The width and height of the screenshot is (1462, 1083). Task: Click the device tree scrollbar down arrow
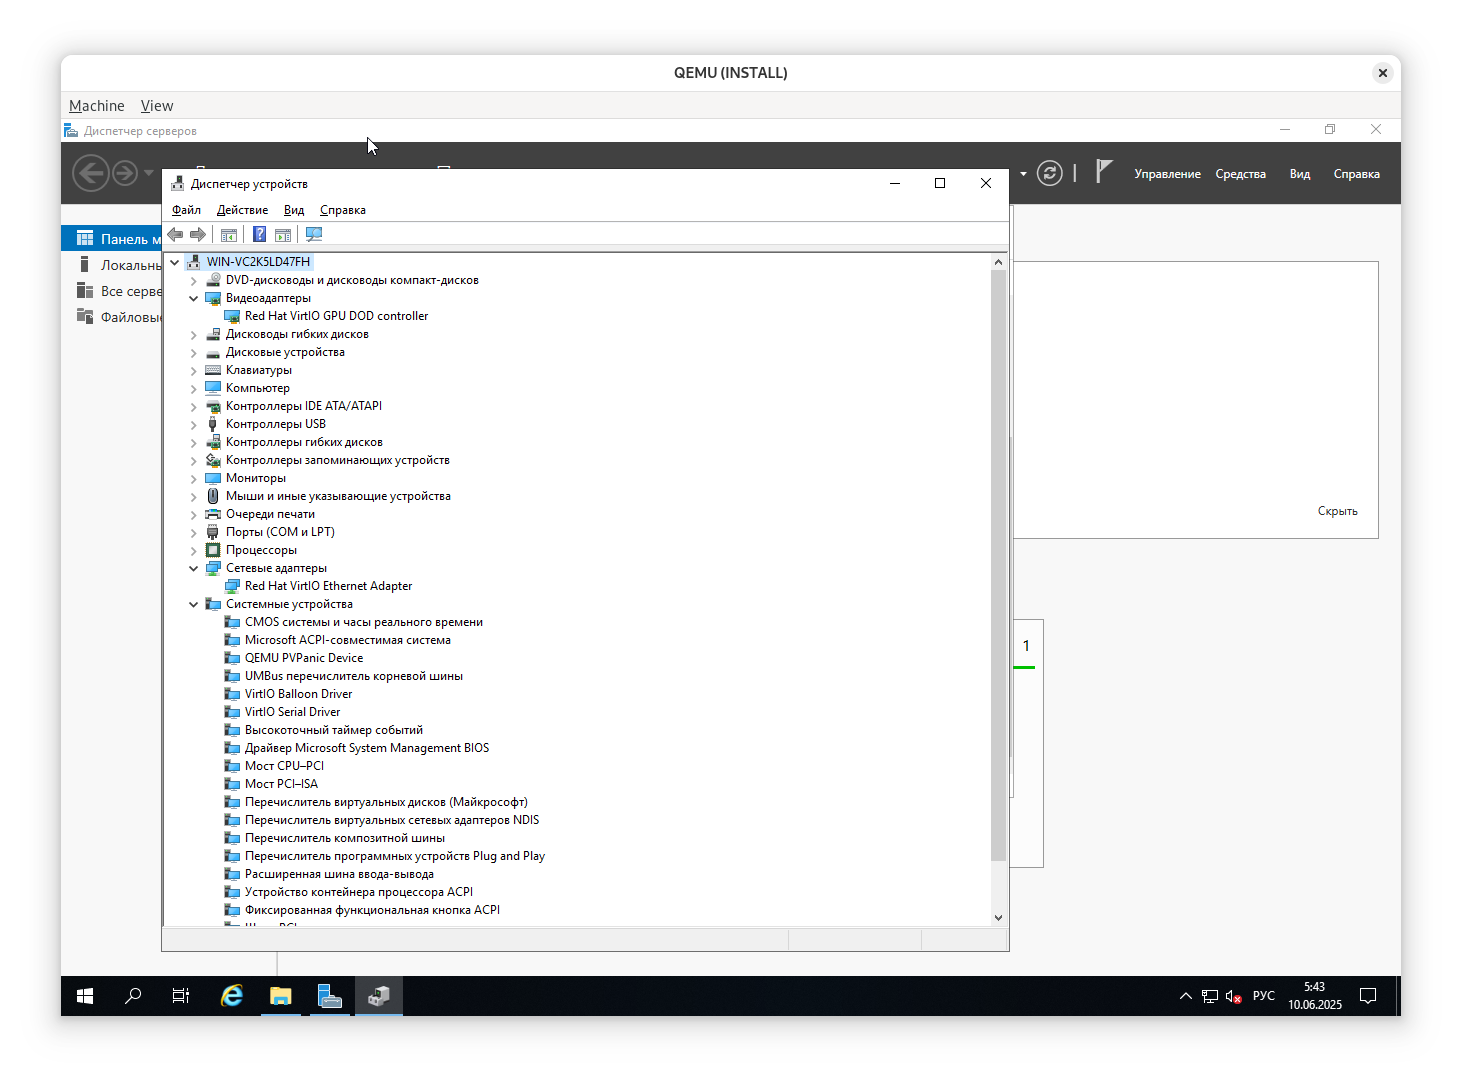[x=998, y=917]
